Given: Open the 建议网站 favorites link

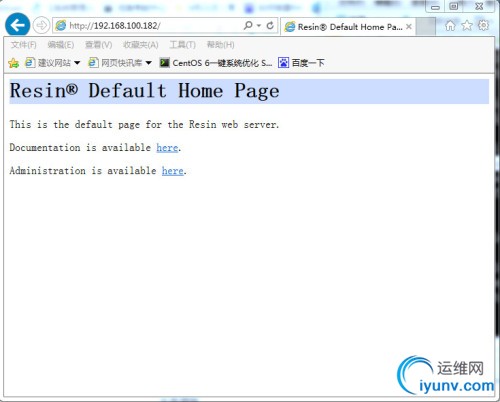Looking at the screenshot, I should (48, 63).
